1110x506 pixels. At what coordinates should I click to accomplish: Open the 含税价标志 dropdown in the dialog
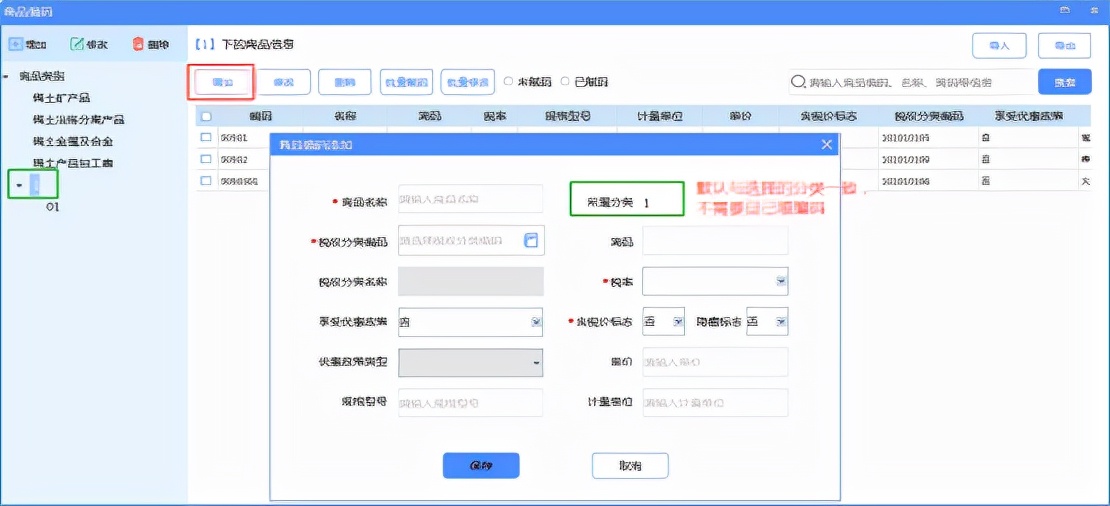[677, 322]
